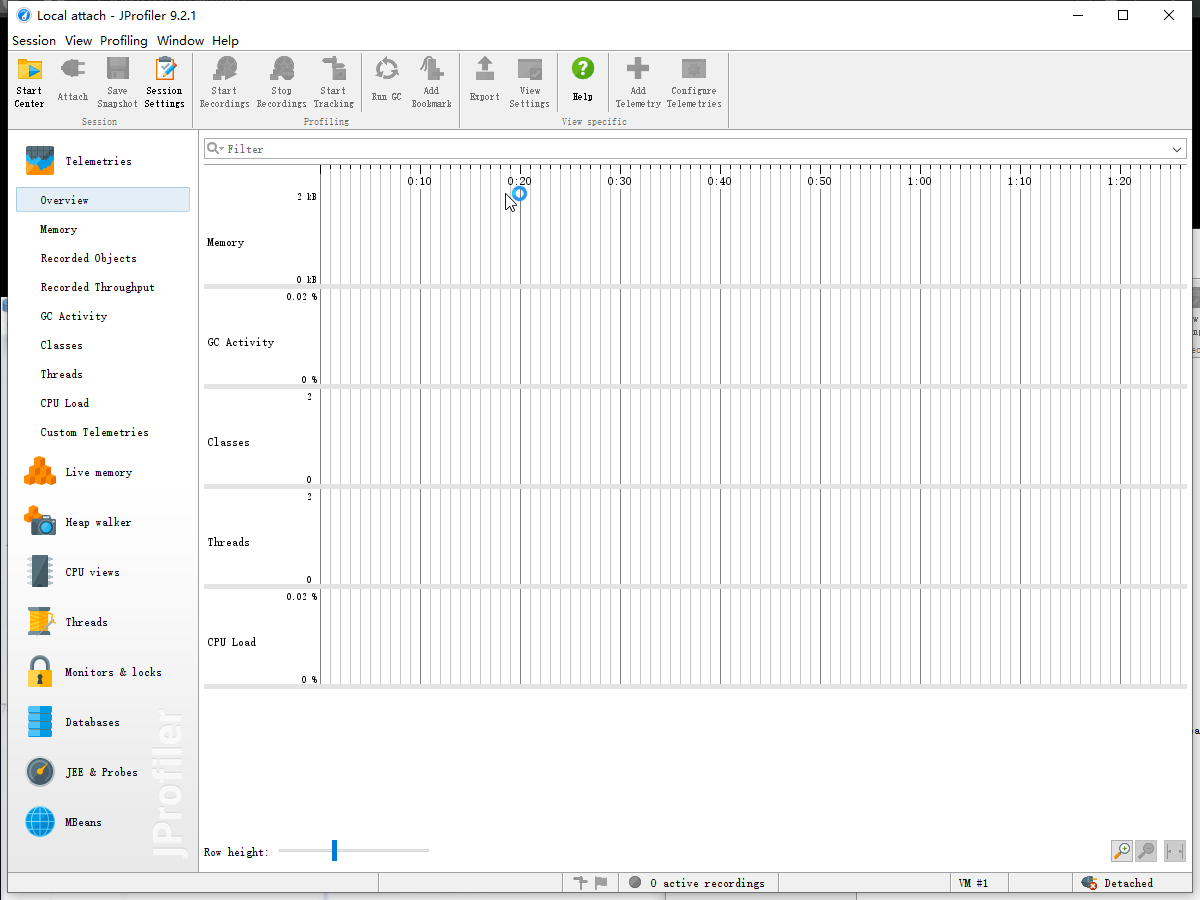Screen dimensions: 1200x900
Task: Click into the Filter text field
Action: coord(696,149)
